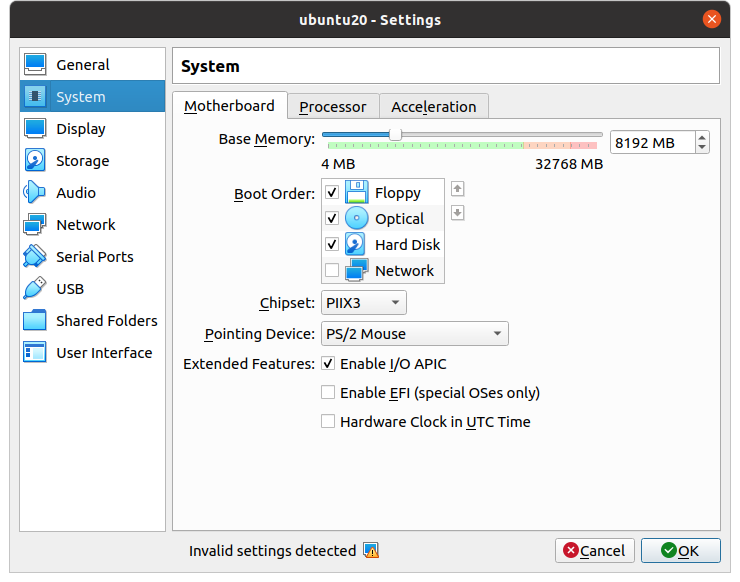Open User Interface via window icon
Viewport: 740px width, 582px height.
35,353
